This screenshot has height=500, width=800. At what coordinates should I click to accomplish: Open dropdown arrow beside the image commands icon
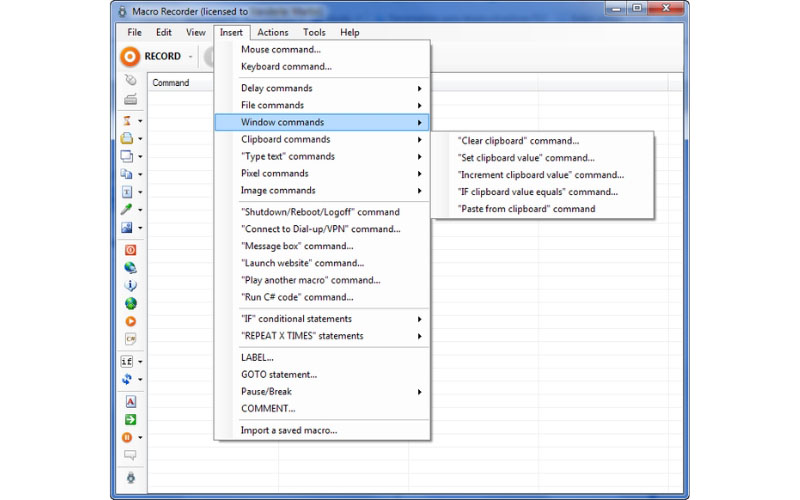[x=140, y=228]
